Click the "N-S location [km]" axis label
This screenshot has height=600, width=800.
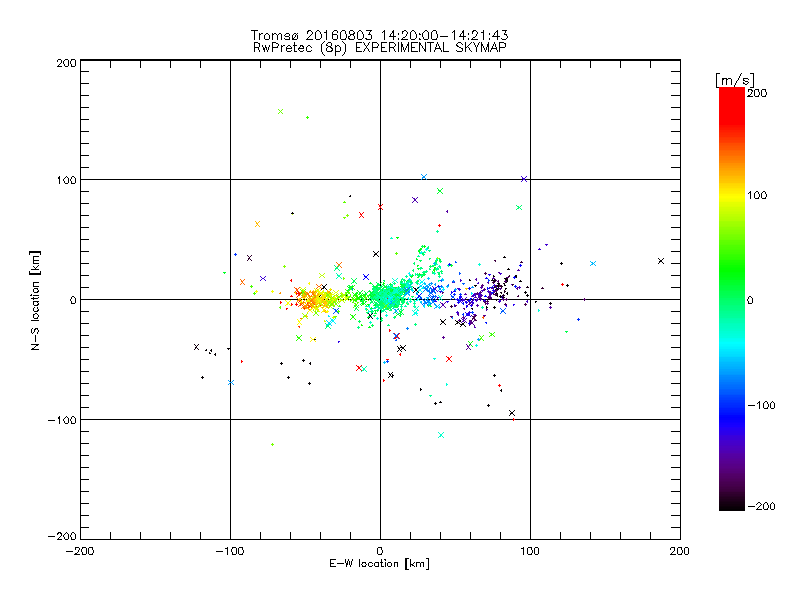click(35, 301)
